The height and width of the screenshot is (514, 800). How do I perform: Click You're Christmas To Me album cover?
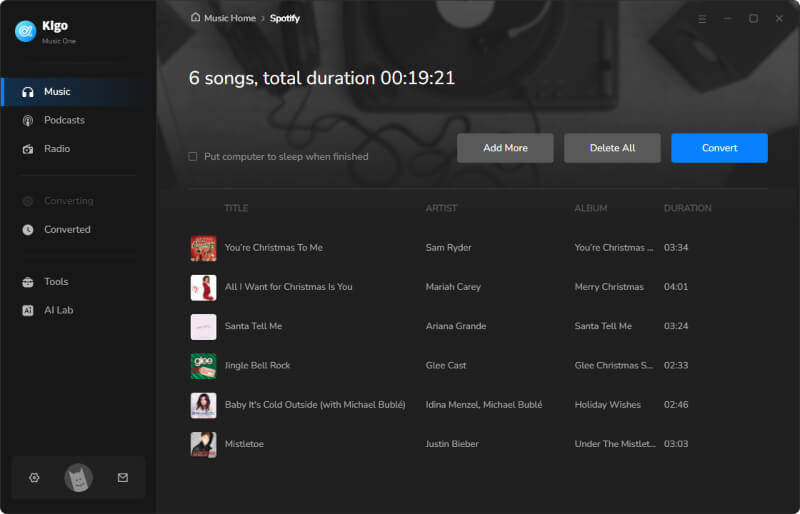click(x=203, y=248)
